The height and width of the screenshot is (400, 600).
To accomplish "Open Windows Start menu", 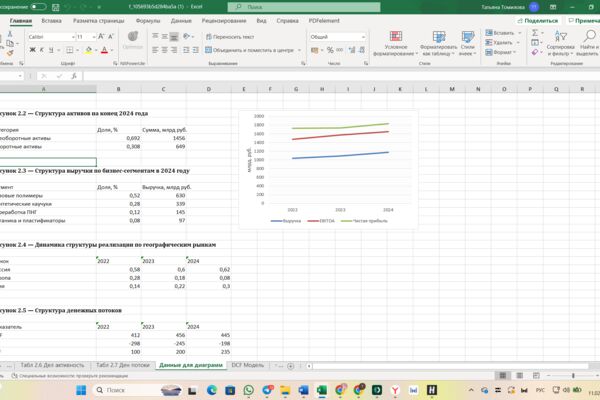I will click(81, 390).
